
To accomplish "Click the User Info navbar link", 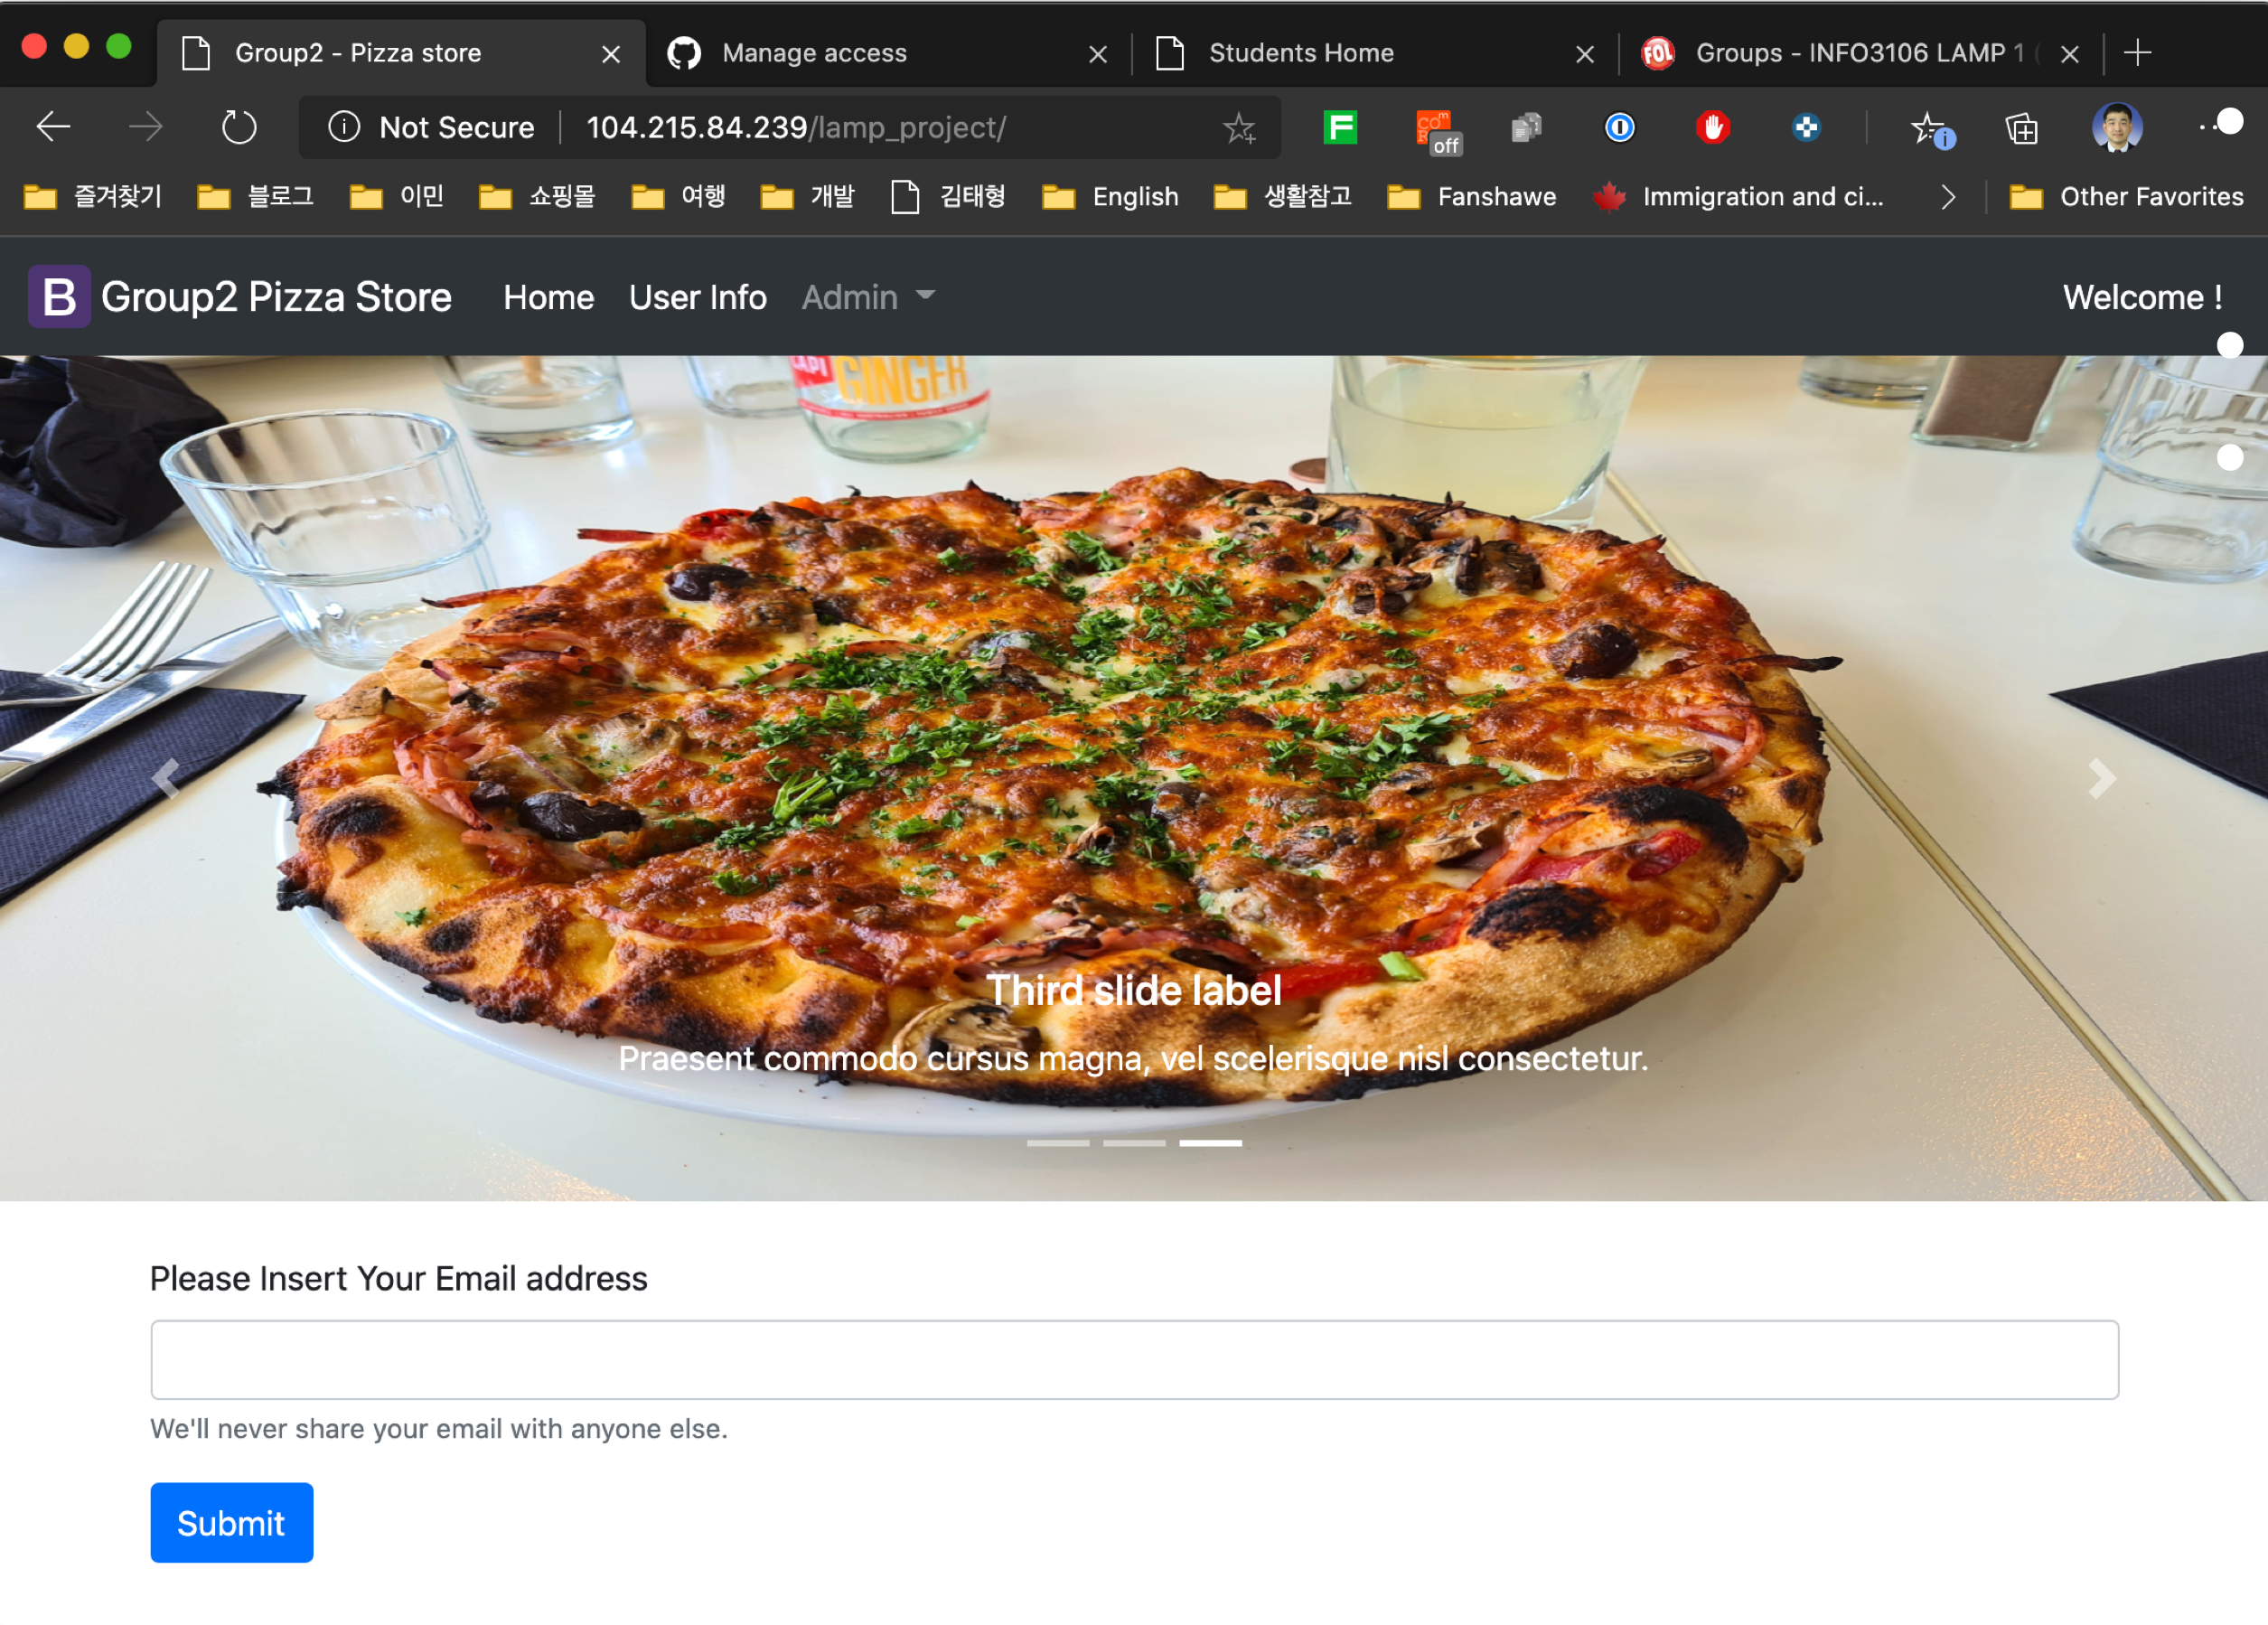I will pyautogui.click(x=698, y=297).
